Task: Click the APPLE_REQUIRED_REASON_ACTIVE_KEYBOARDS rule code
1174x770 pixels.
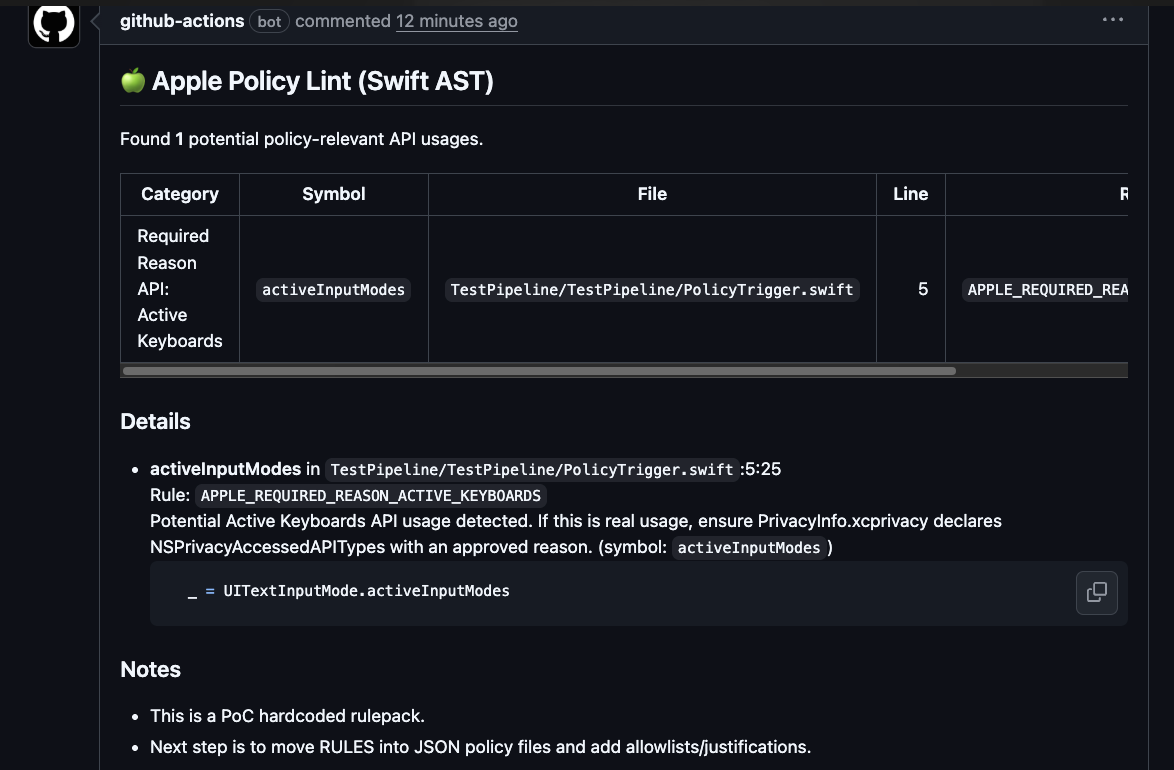Action: [371, 496]
